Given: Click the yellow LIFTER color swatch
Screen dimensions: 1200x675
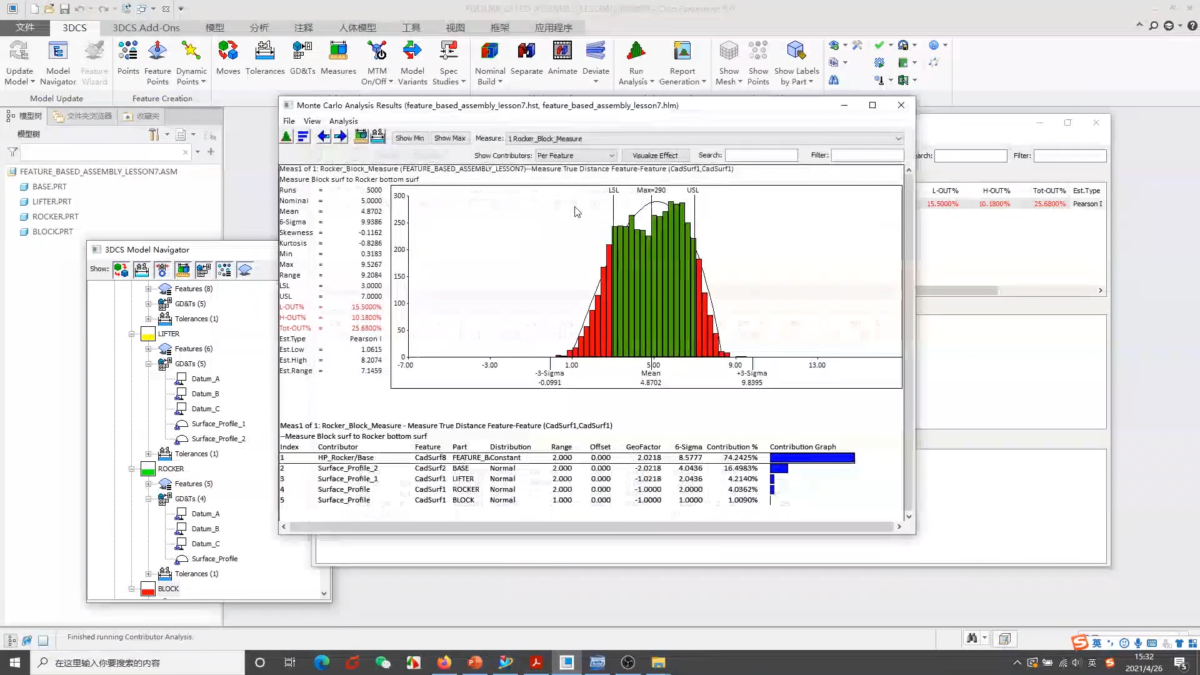Looking at the screenshot, I should [x=148, y=334].
